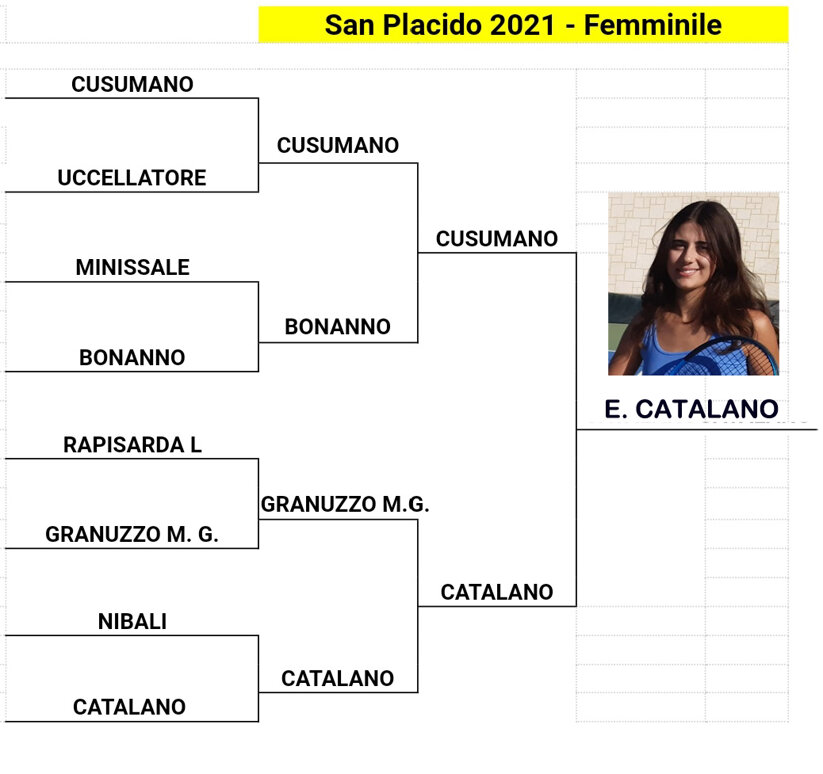Select the RAPISARDA L entry
This screenshot has height=774, width=823.
point(132,445)
